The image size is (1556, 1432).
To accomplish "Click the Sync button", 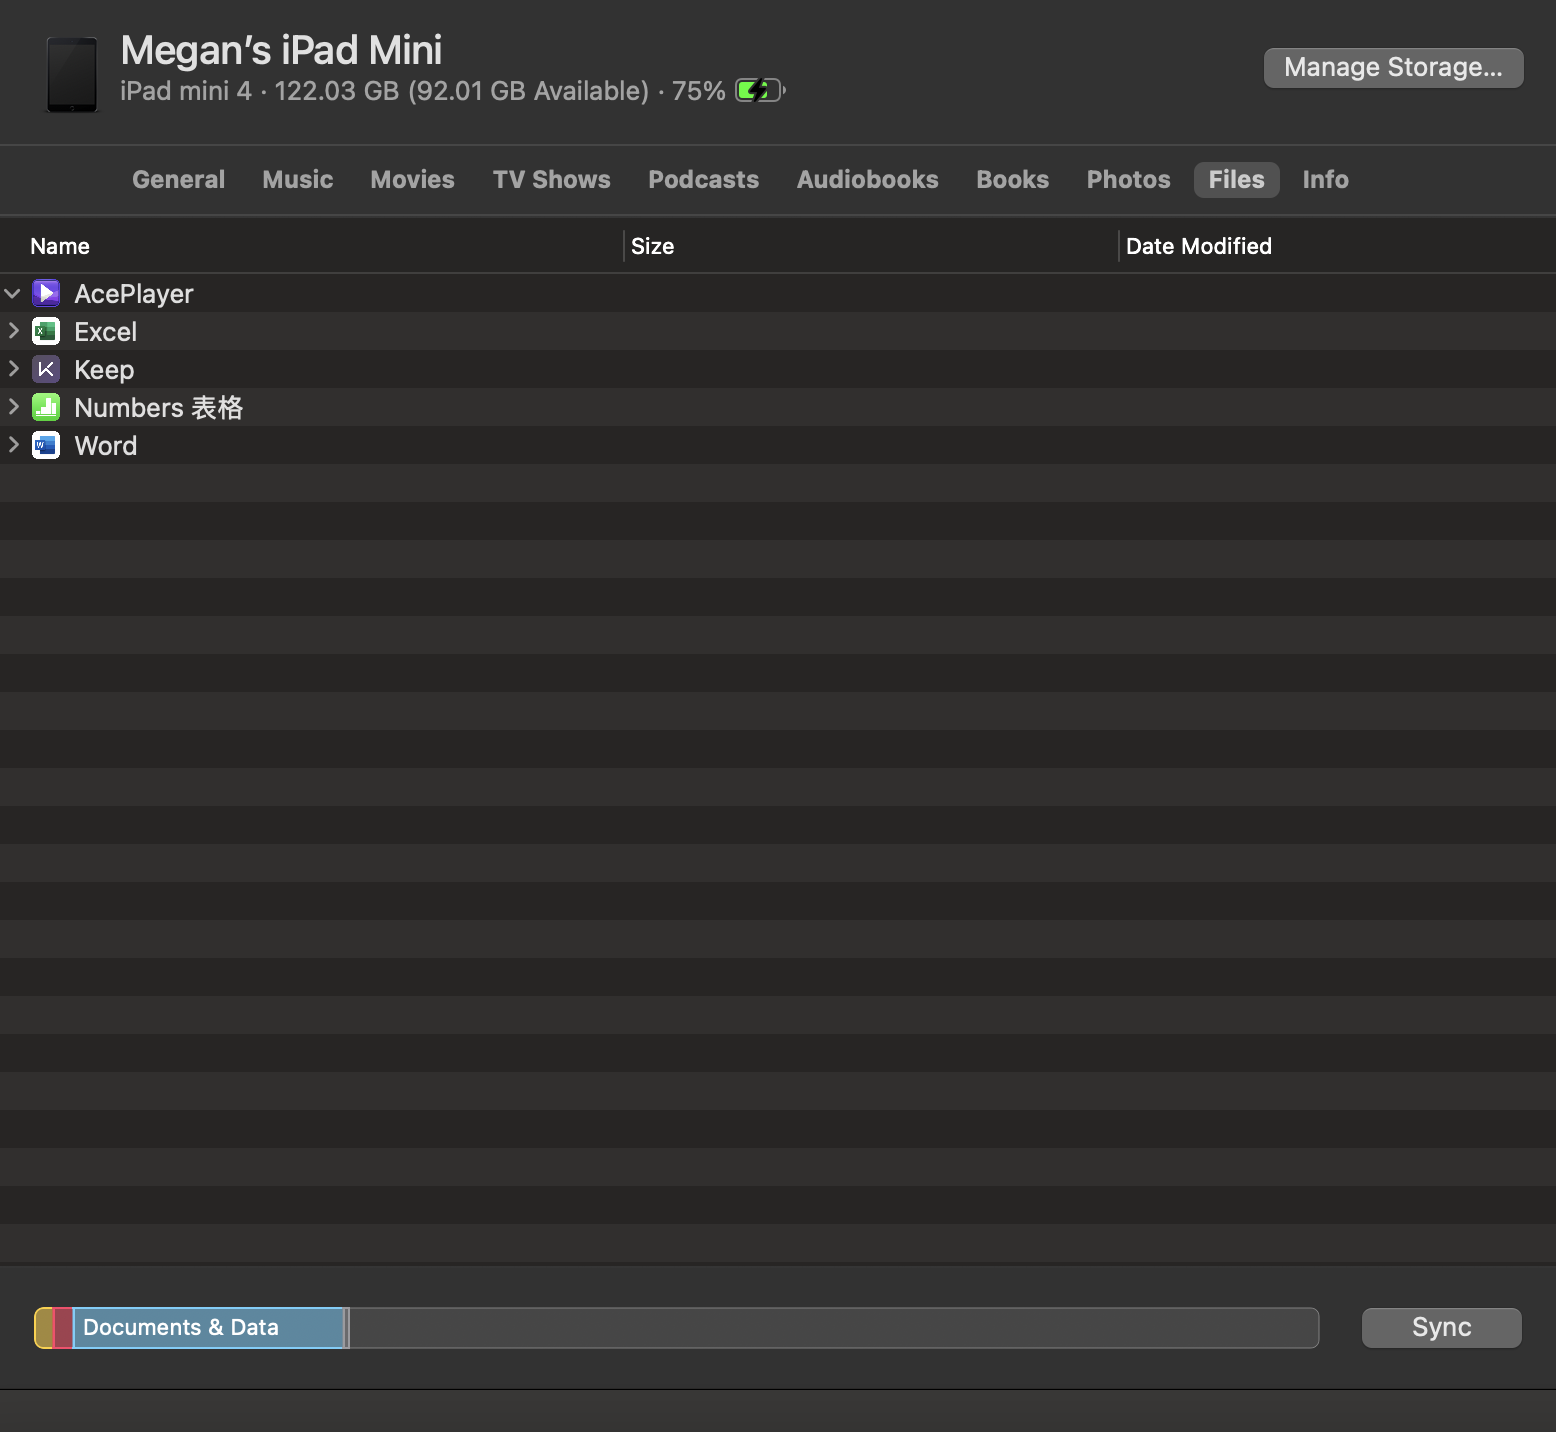I will click(1441, 1327).
